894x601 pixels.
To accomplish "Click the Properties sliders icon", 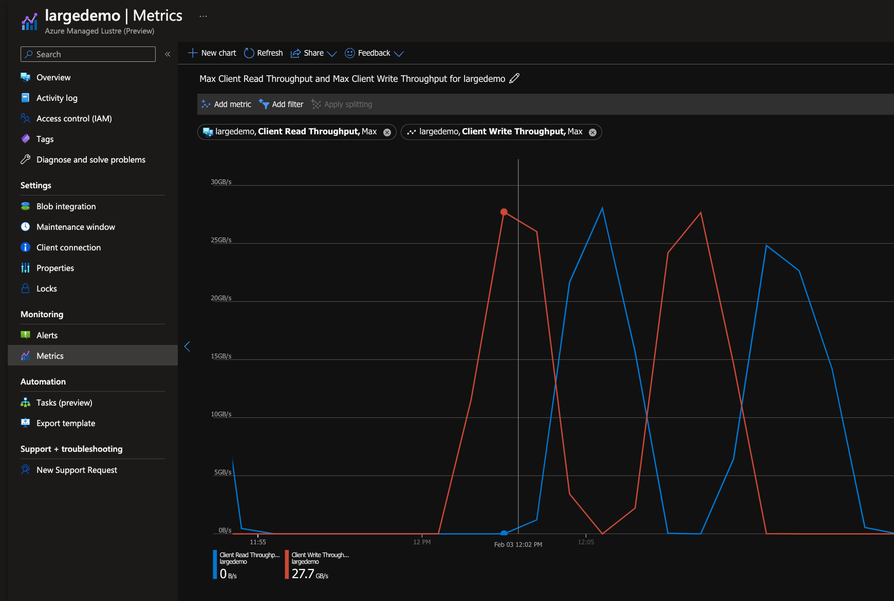I will coord(25,268).
